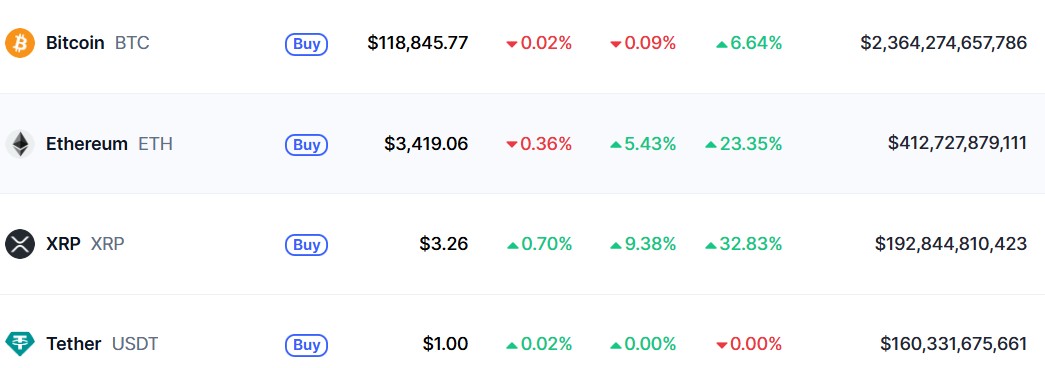
Task: Click Ethereum price $3,419.06
Action: (427, 144)
